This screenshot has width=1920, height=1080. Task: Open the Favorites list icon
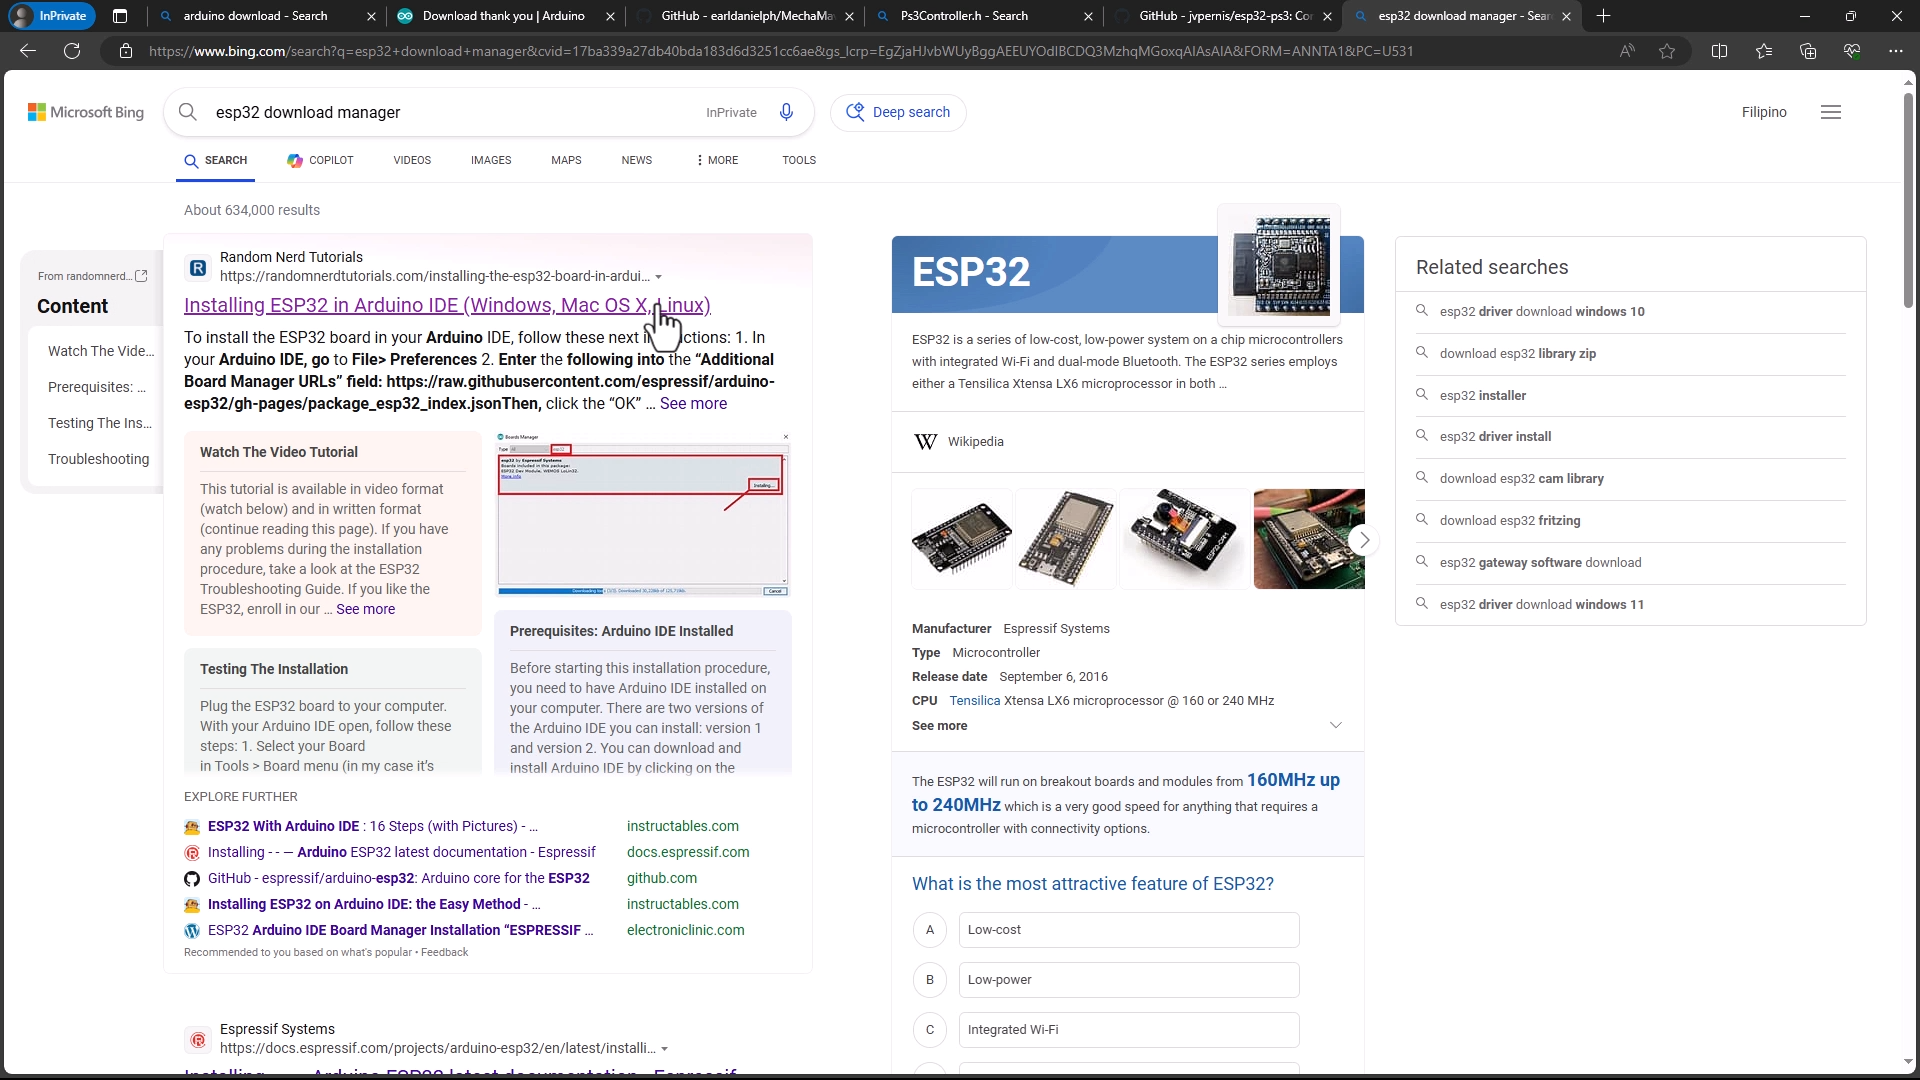[x=1763, y=51]
